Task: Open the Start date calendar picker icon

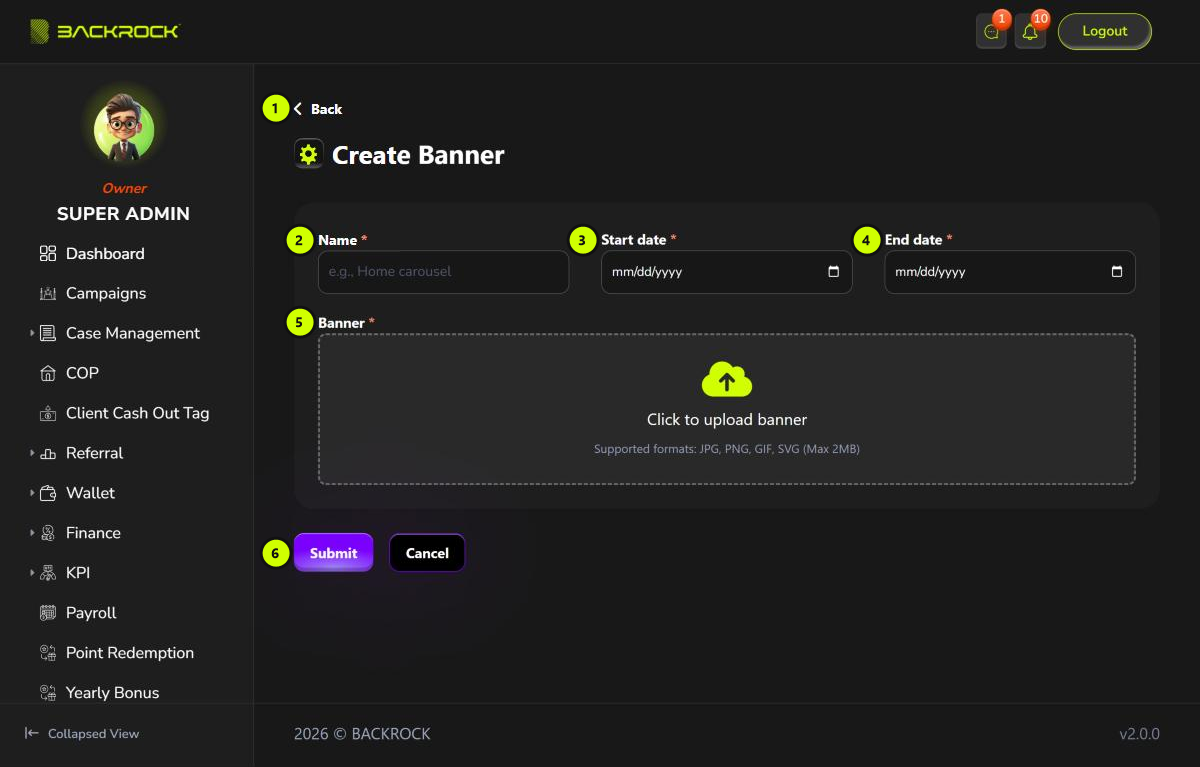Action: pos(834,272)
